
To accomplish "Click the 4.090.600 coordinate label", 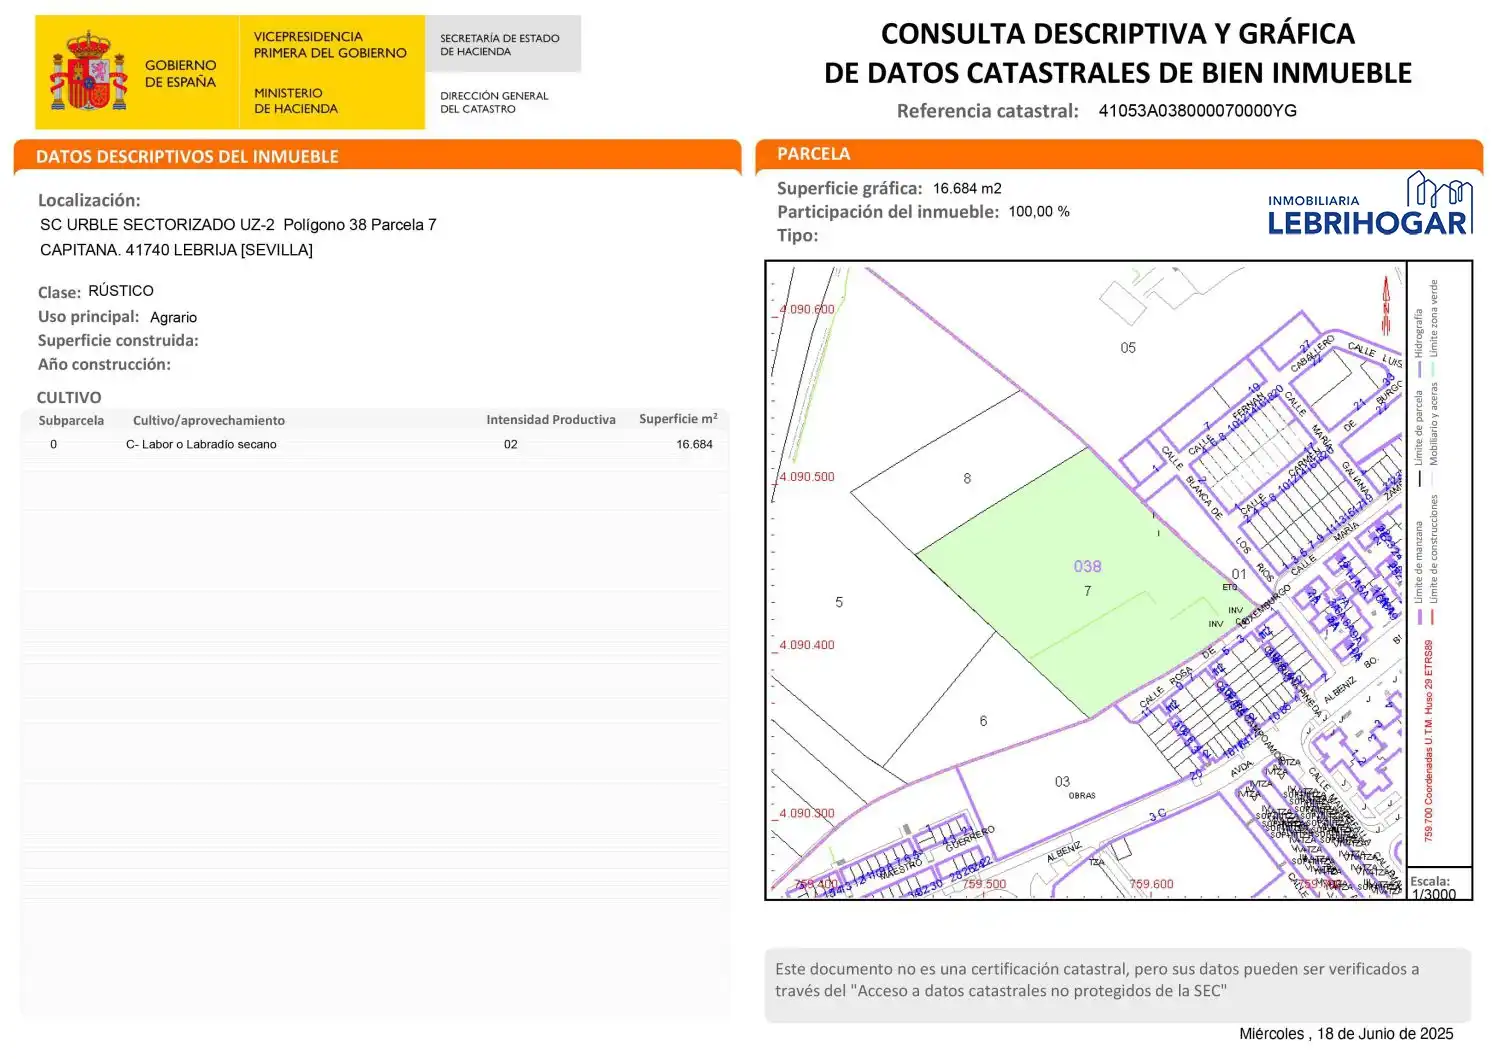I will click(x=807, y=310).
